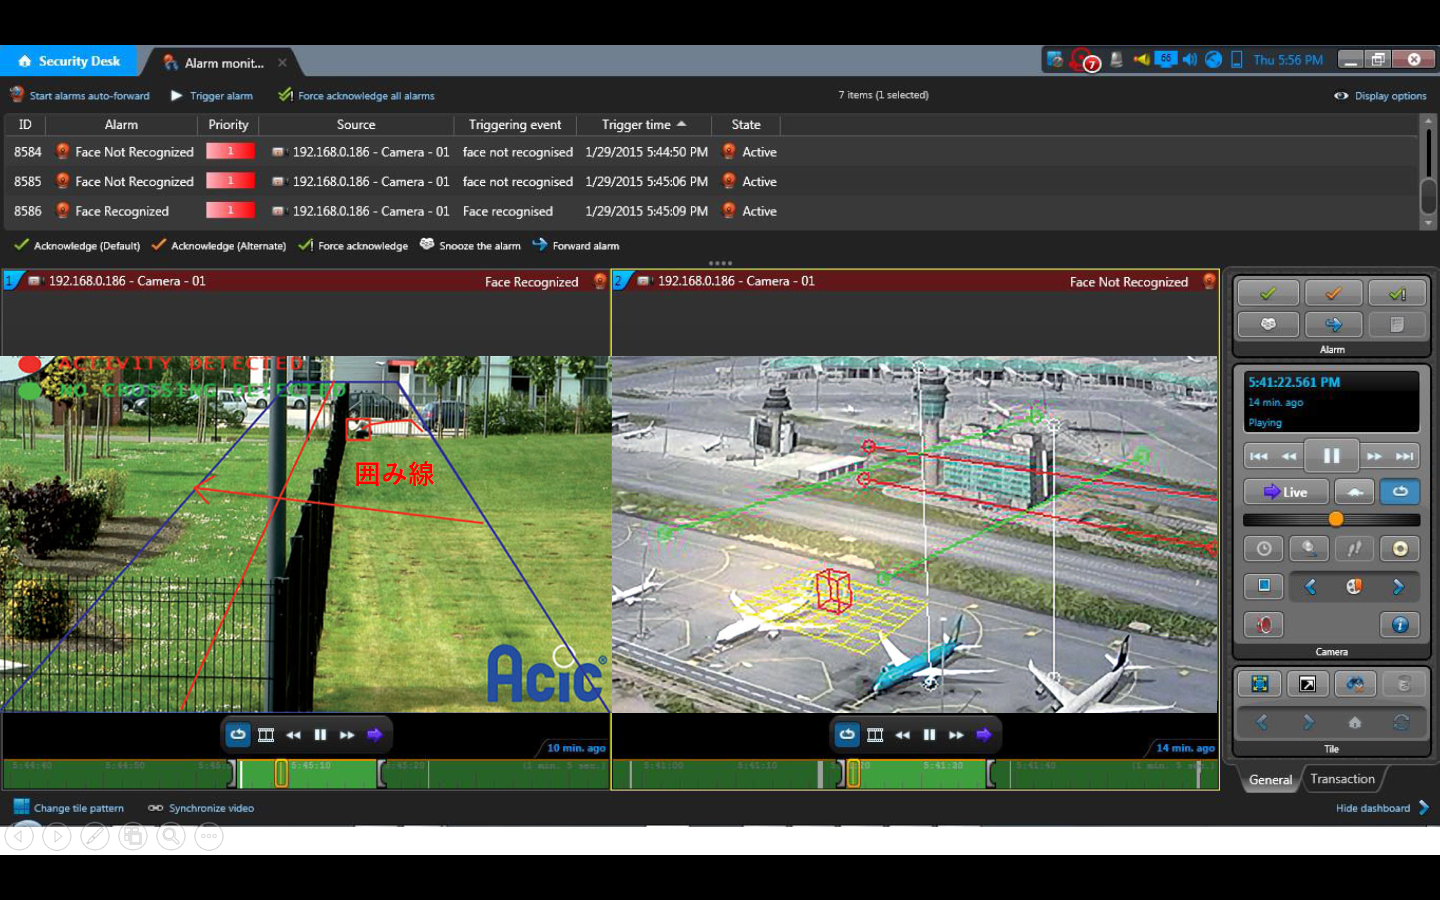The image size is (1440, 900).
Task: Toggle Start alarms auto-forward
Action: click(80, 96)
